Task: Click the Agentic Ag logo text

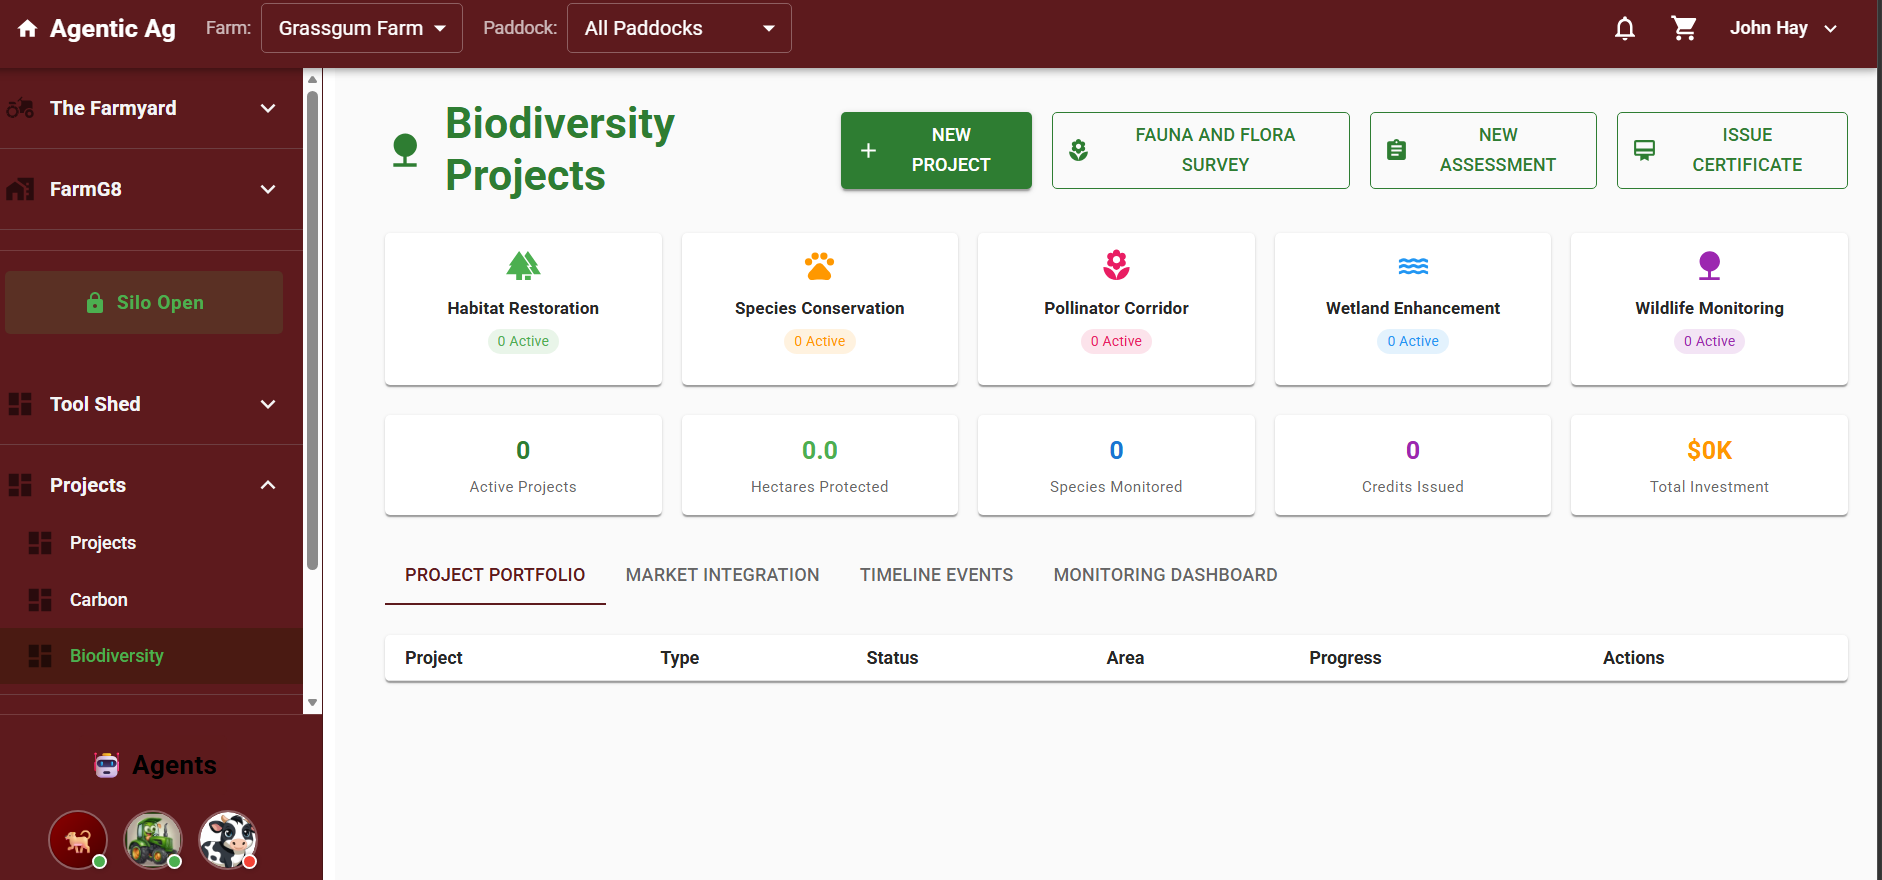Action: point(113,29)
